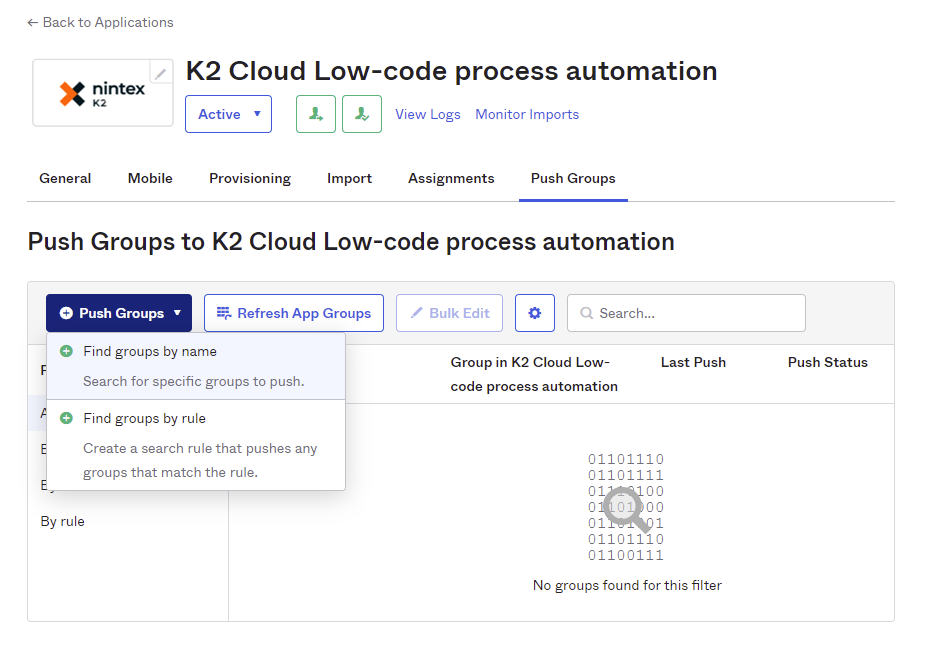Screen dimensions: 927x650
Task: Open the View Logs link
Action: click(x=427, y=114)
